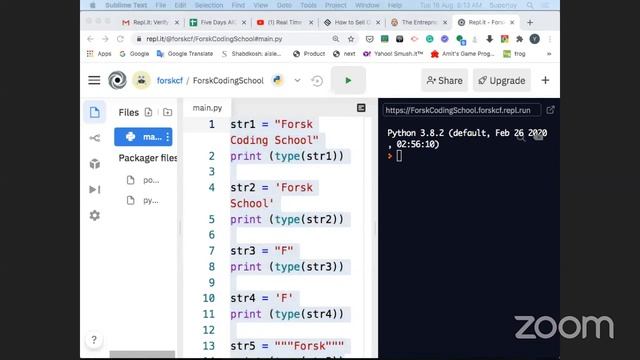Go back in the browser
This screenshot has height=360, width=640.
pyautogui.click(x=91, y=39)
